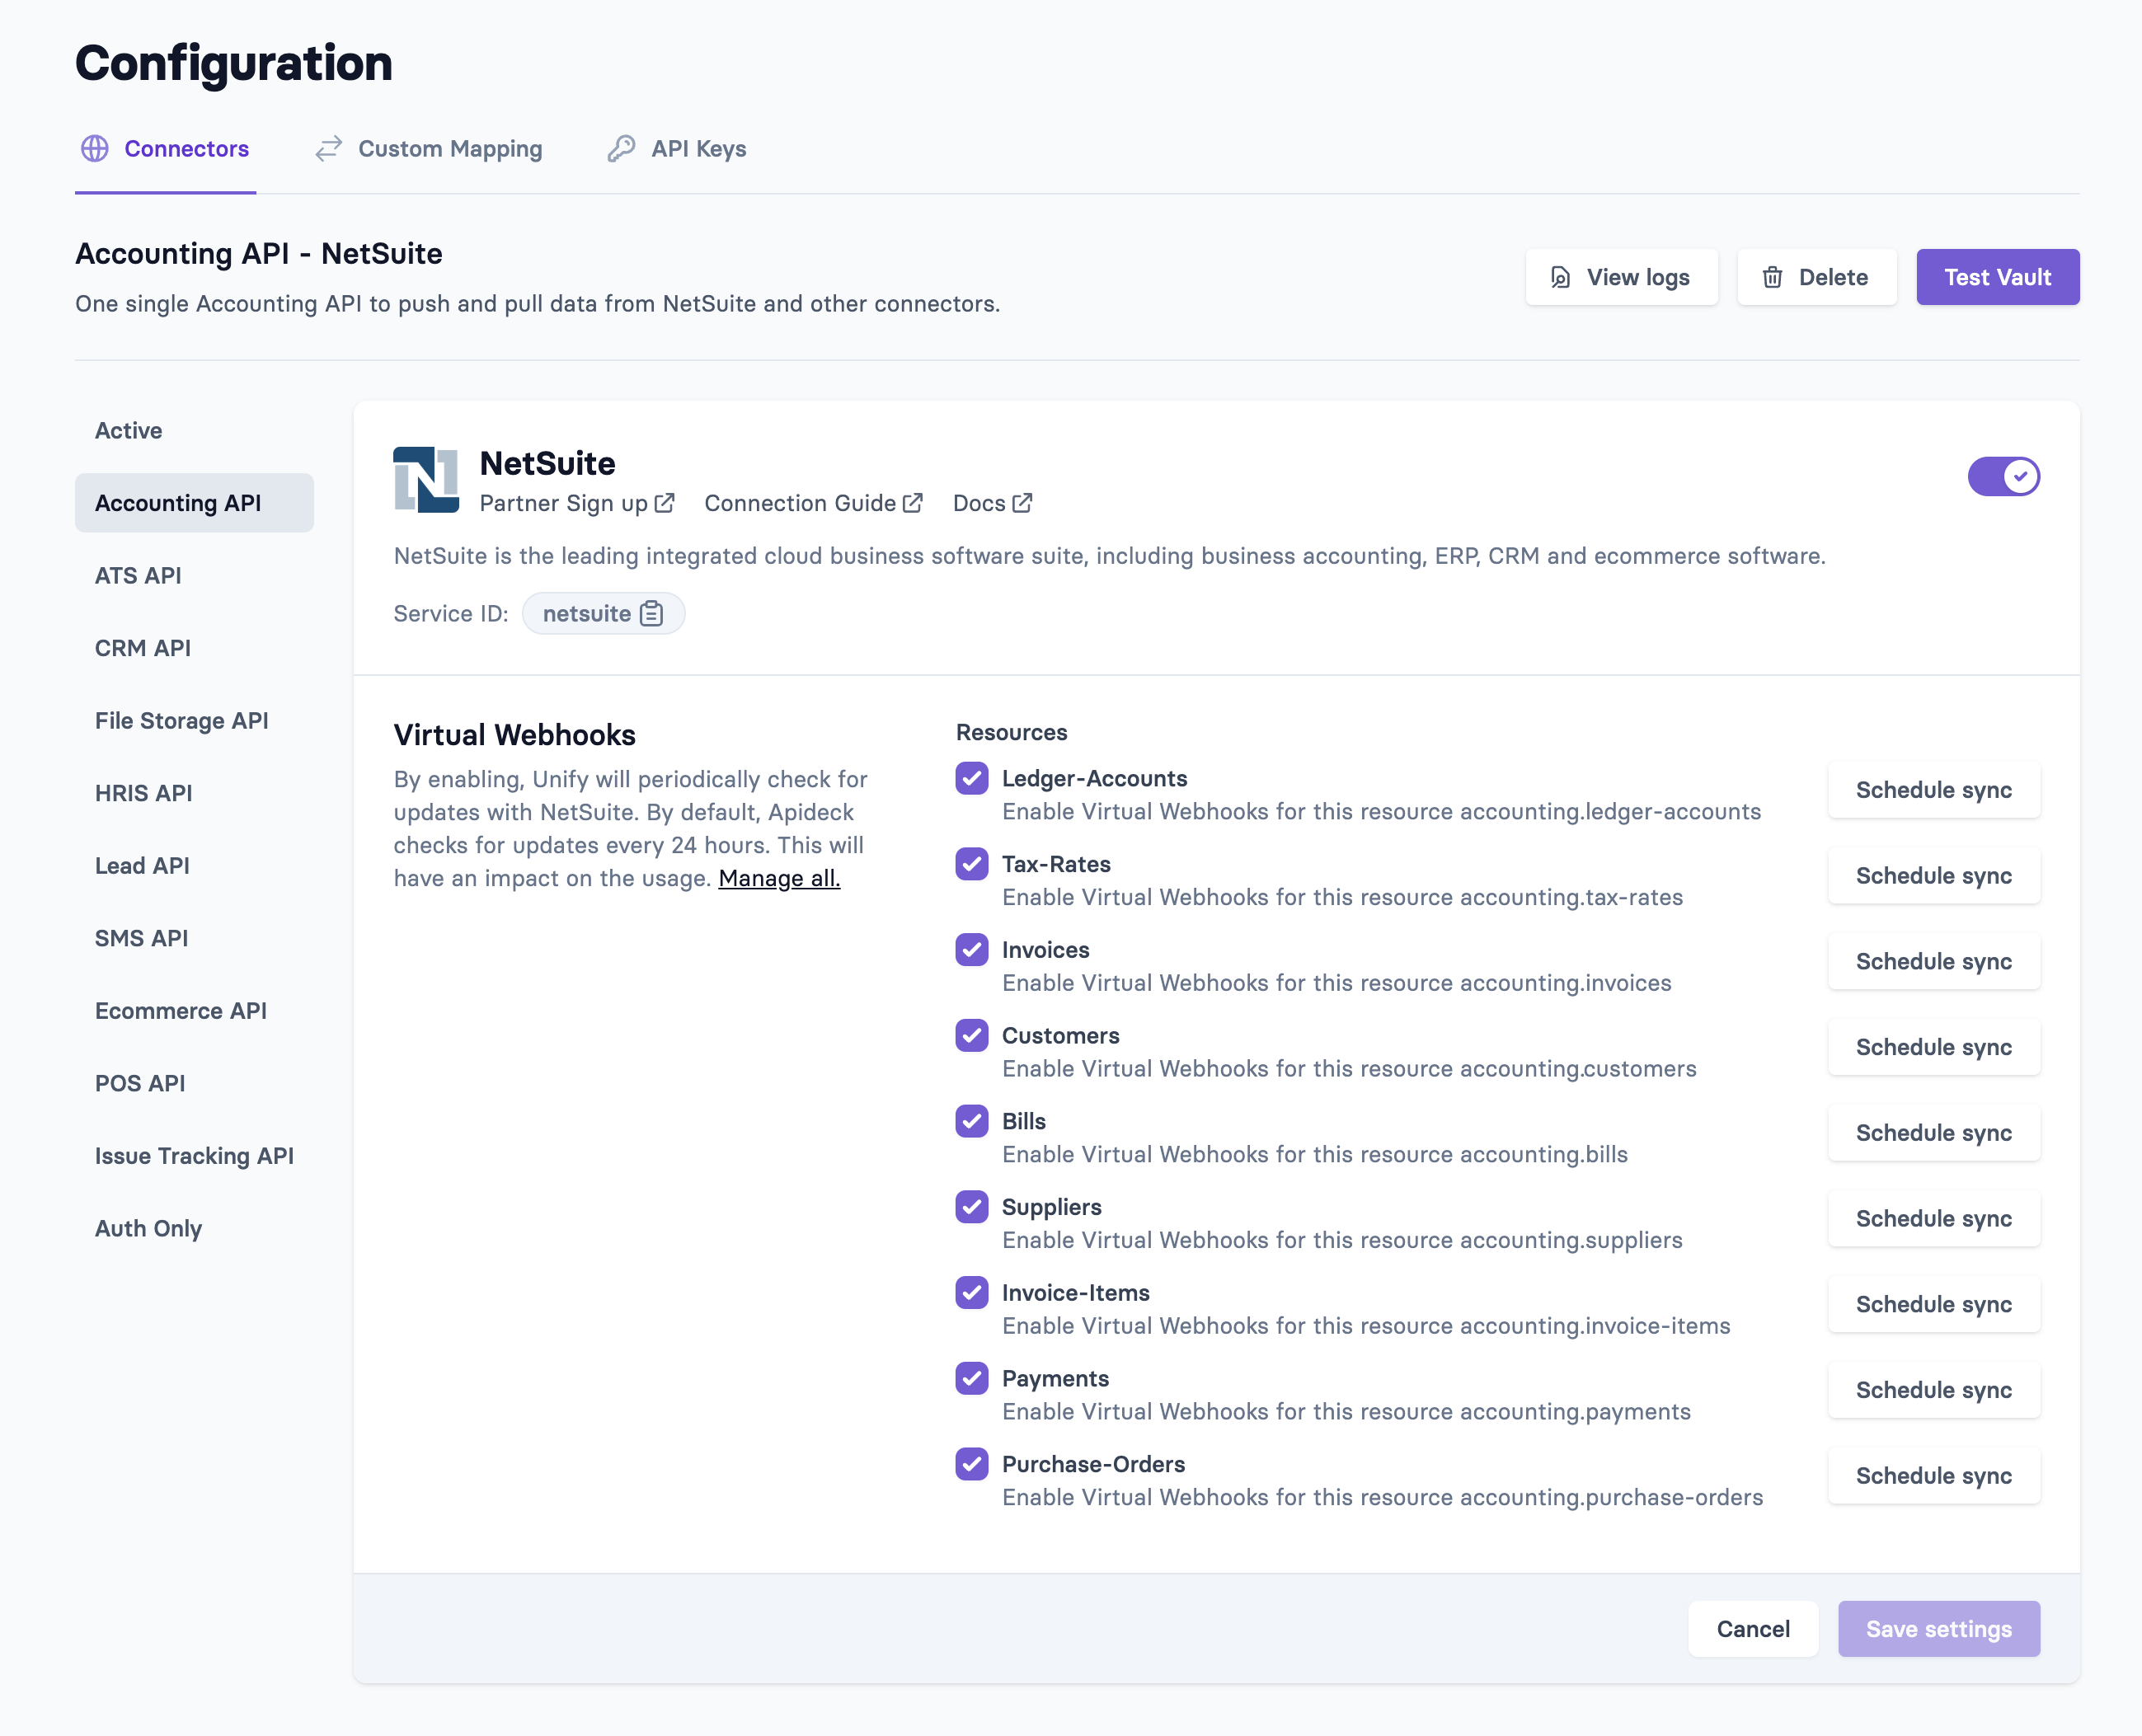Select Accounting API in the sidebar
Viewport: 2142px width, 1736px height.
(x=194, y=503)
